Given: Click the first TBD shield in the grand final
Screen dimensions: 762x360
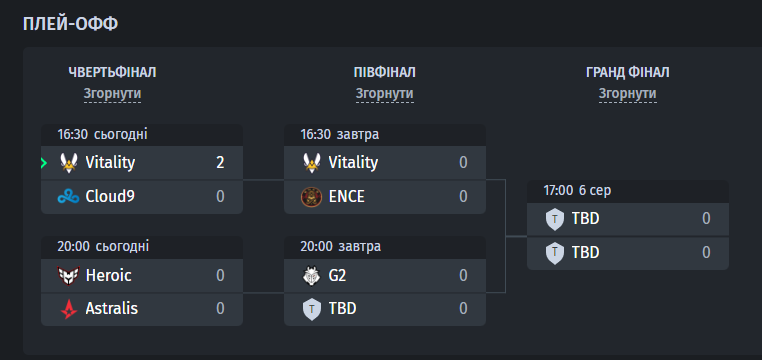Looking at the screenshot, I should (554, 219).
